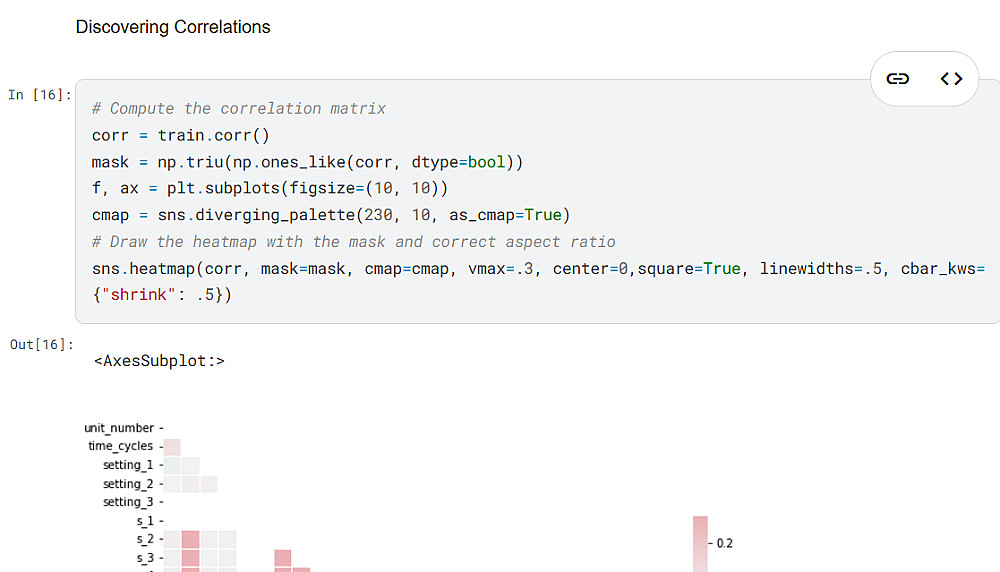
Task: Click the dark pink cell in s_2 row
Action: point(191,539)
